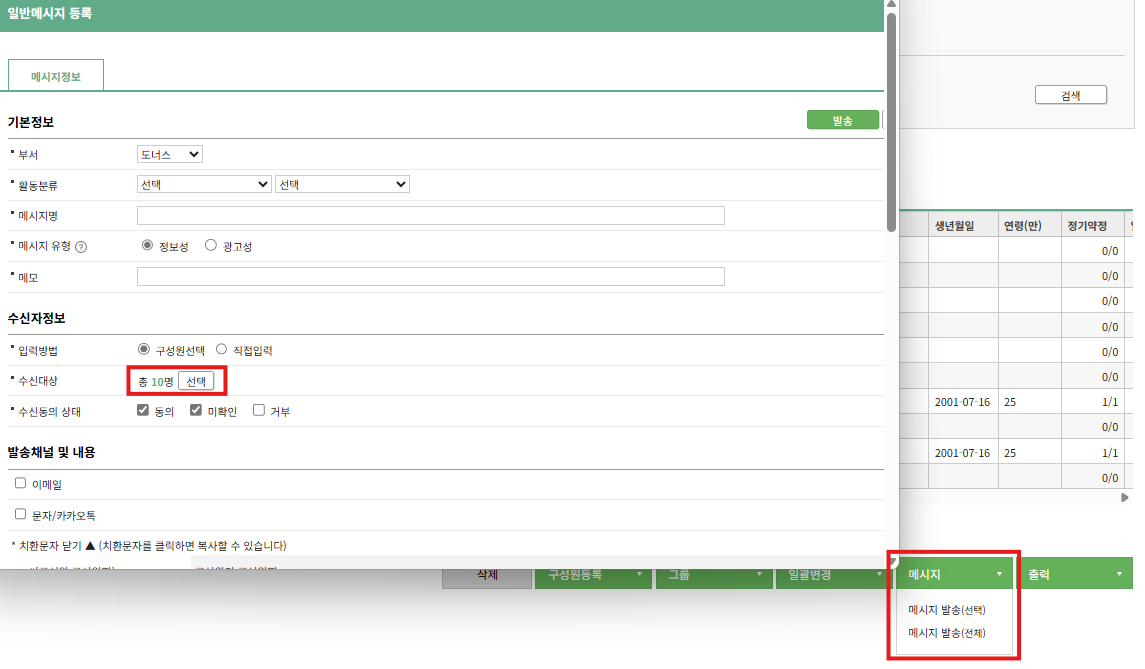This screenshot has width=1145, height=669.
Task: Expand the 구성원등록 dropdown button
Action: click(x=593, y=576)
